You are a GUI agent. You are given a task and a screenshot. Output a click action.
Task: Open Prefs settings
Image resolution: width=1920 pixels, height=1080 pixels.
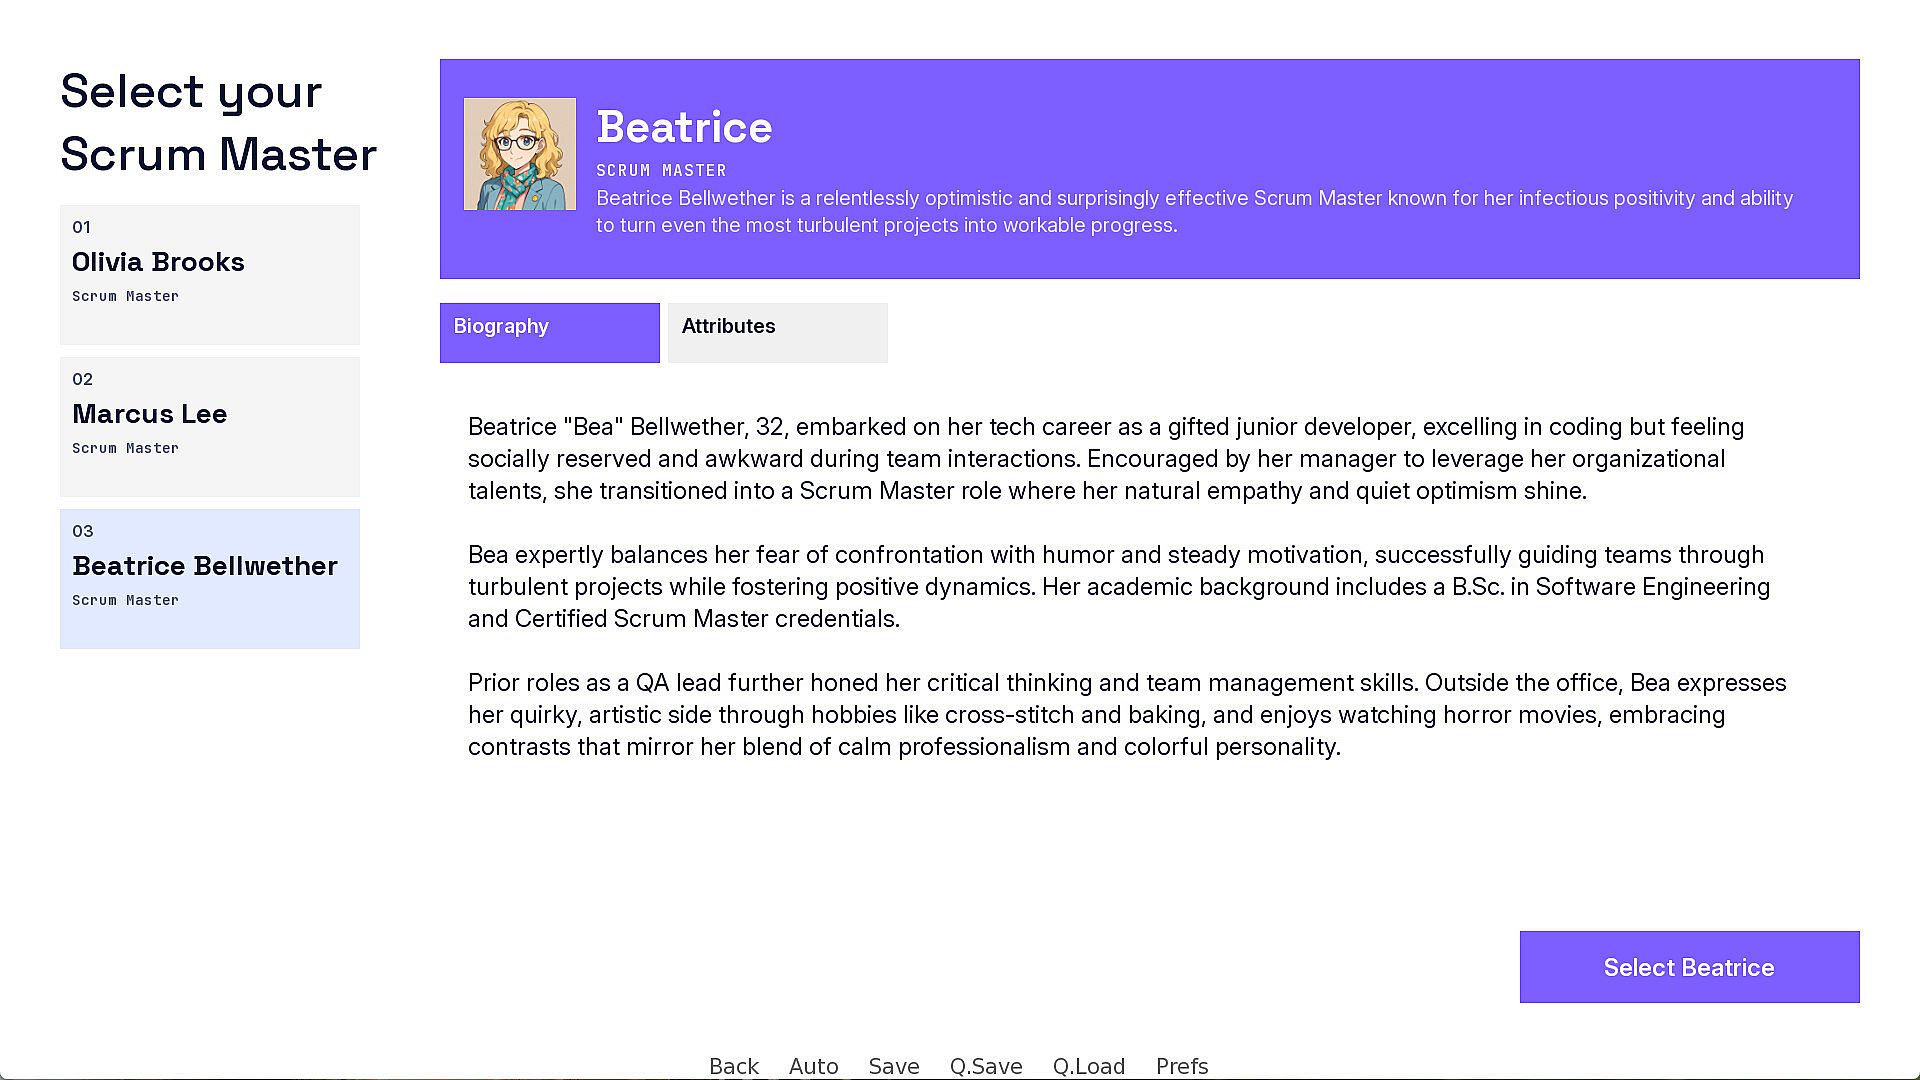click(1182, 1066)
